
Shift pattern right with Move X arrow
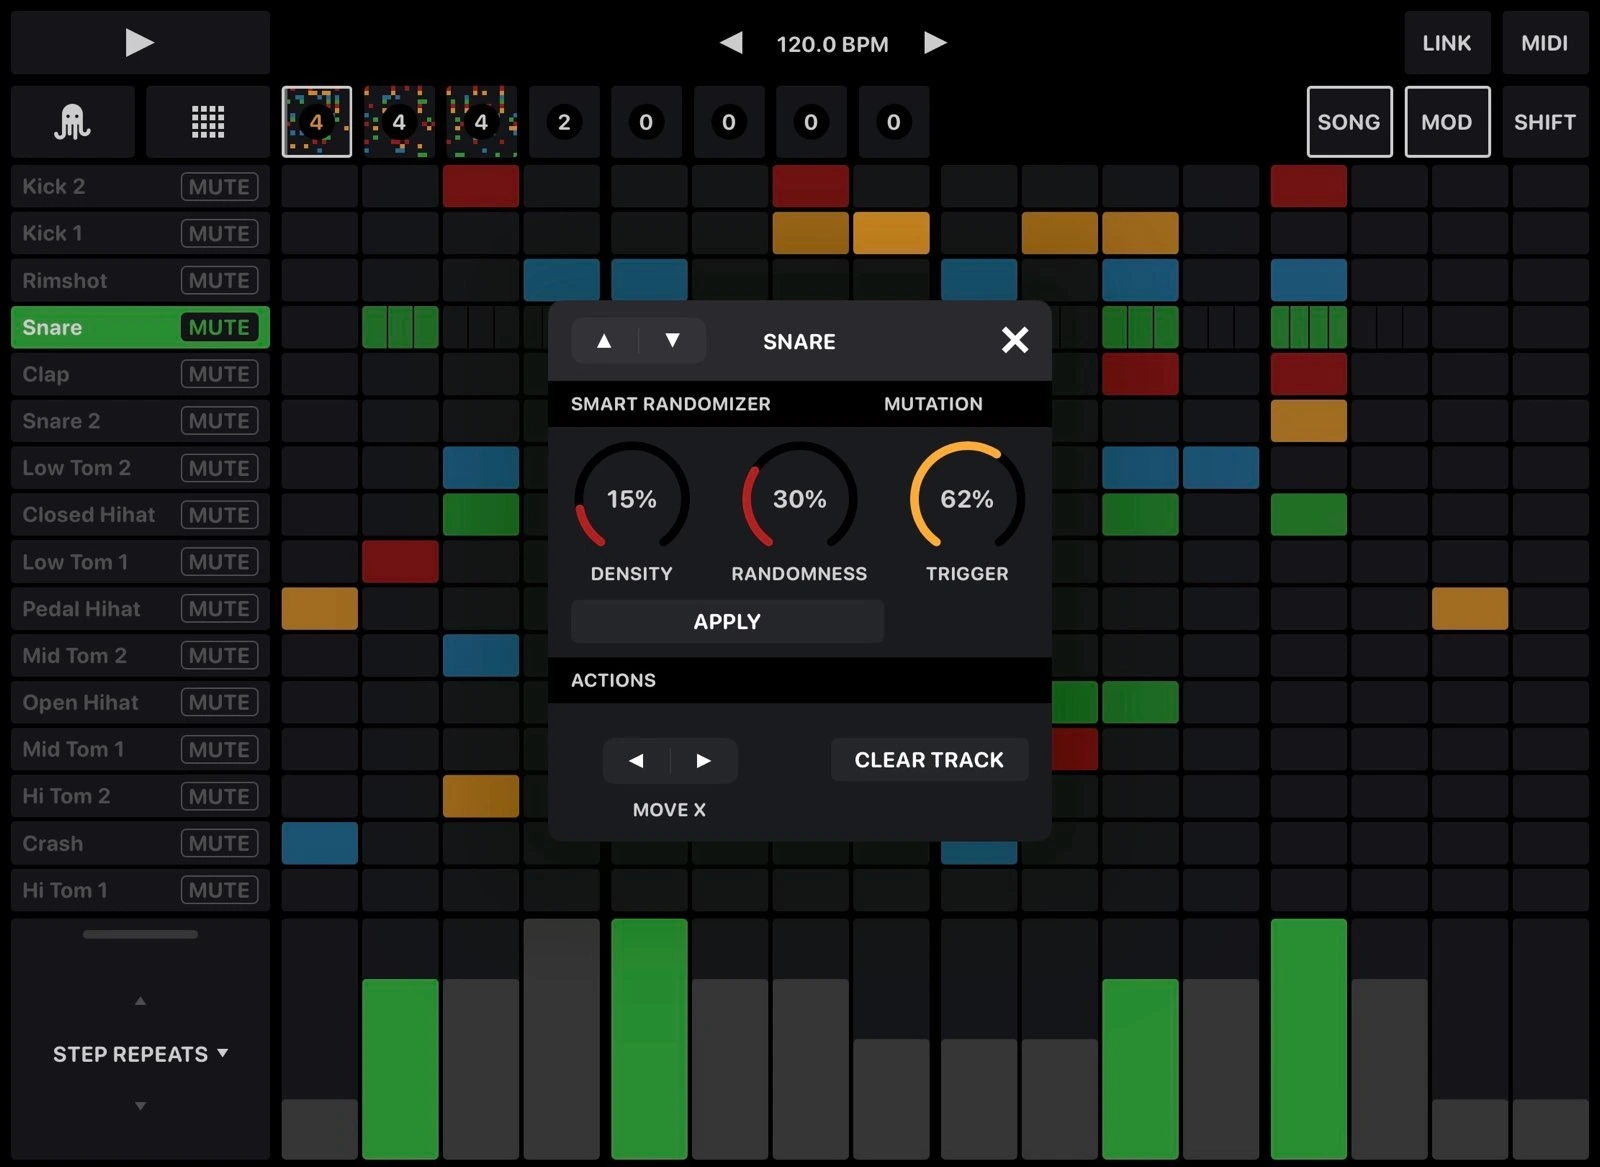(704, 761)
